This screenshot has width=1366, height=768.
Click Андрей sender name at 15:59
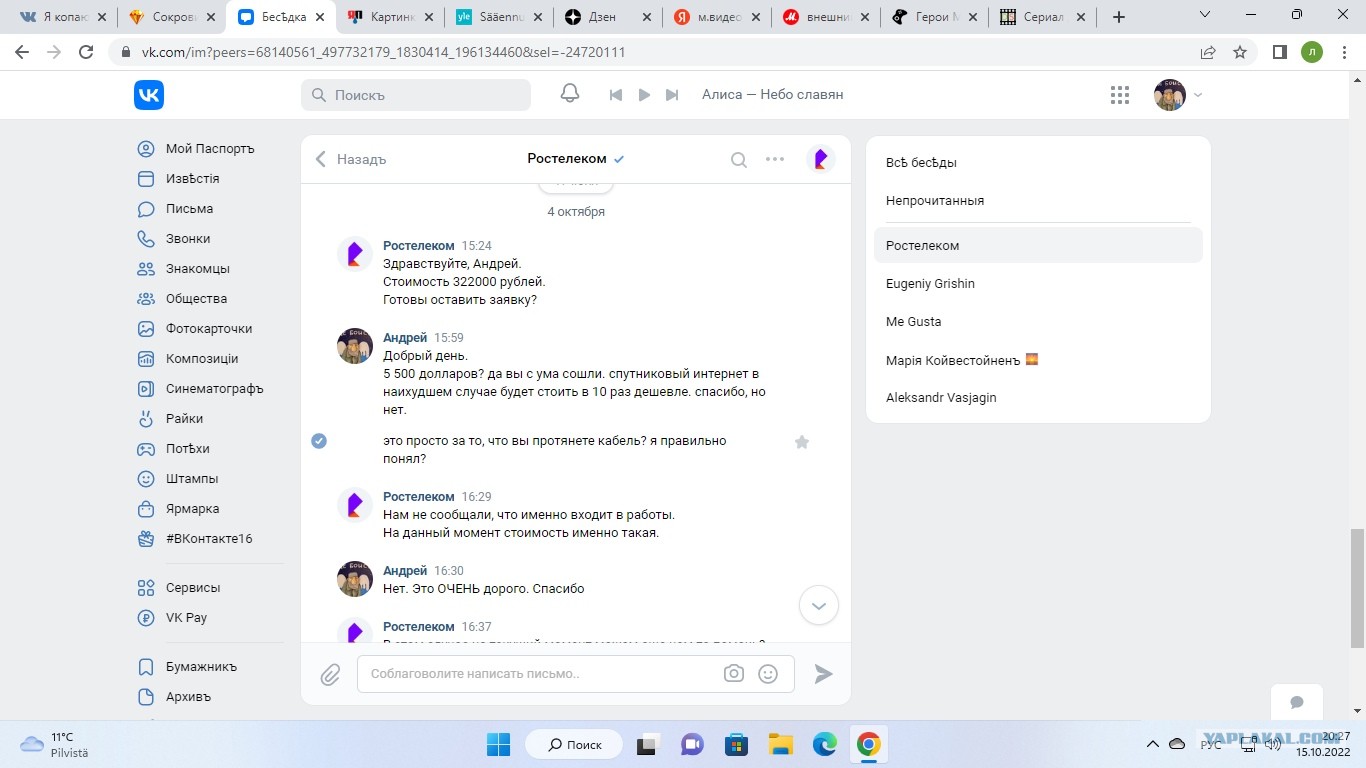tap(405, 338)
